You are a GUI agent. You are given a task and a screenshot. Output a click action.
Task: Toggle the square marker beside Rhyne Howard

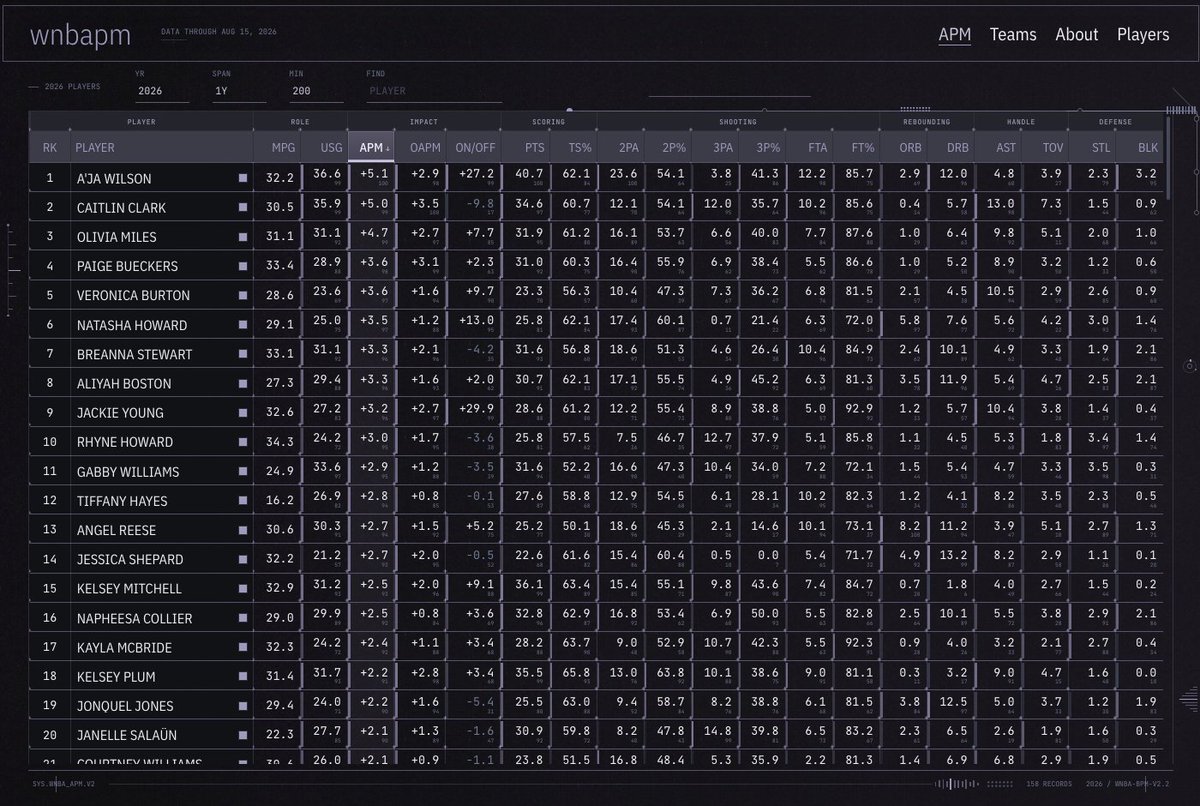click(242, 442)
